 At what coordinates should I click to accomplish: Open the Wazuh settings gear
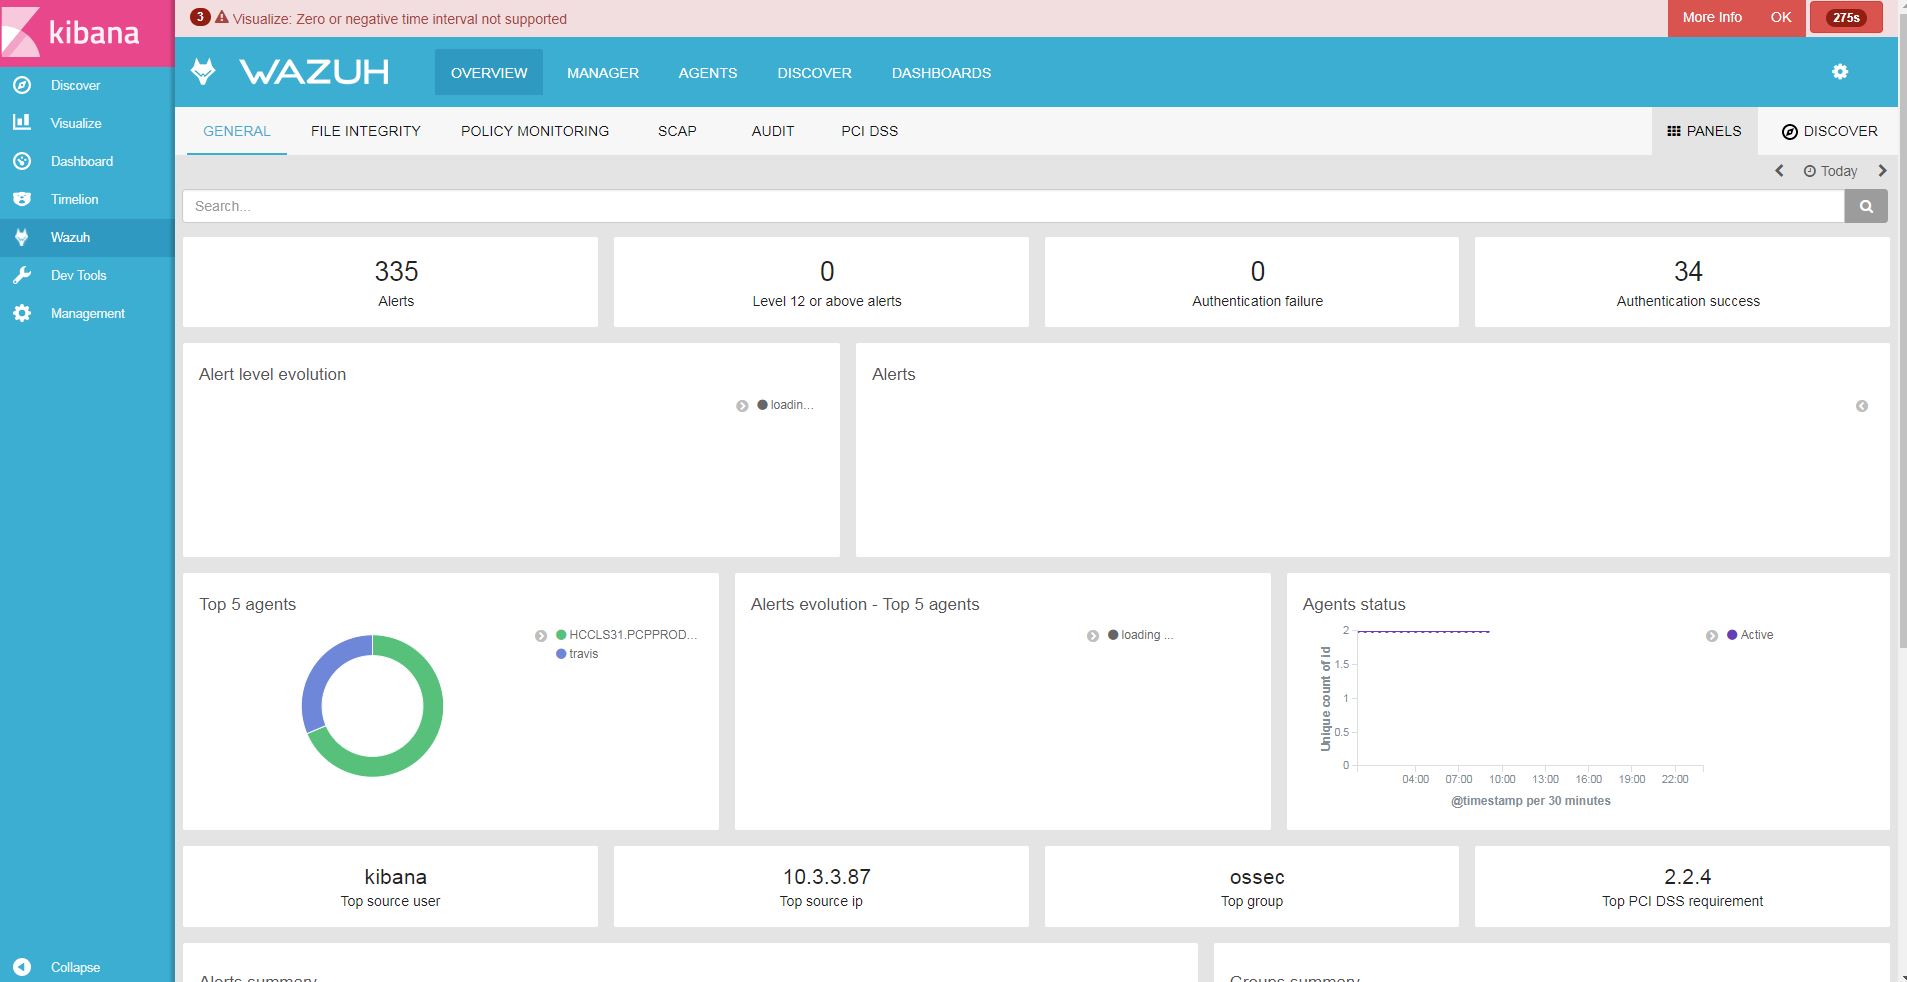coord(1840,72)
